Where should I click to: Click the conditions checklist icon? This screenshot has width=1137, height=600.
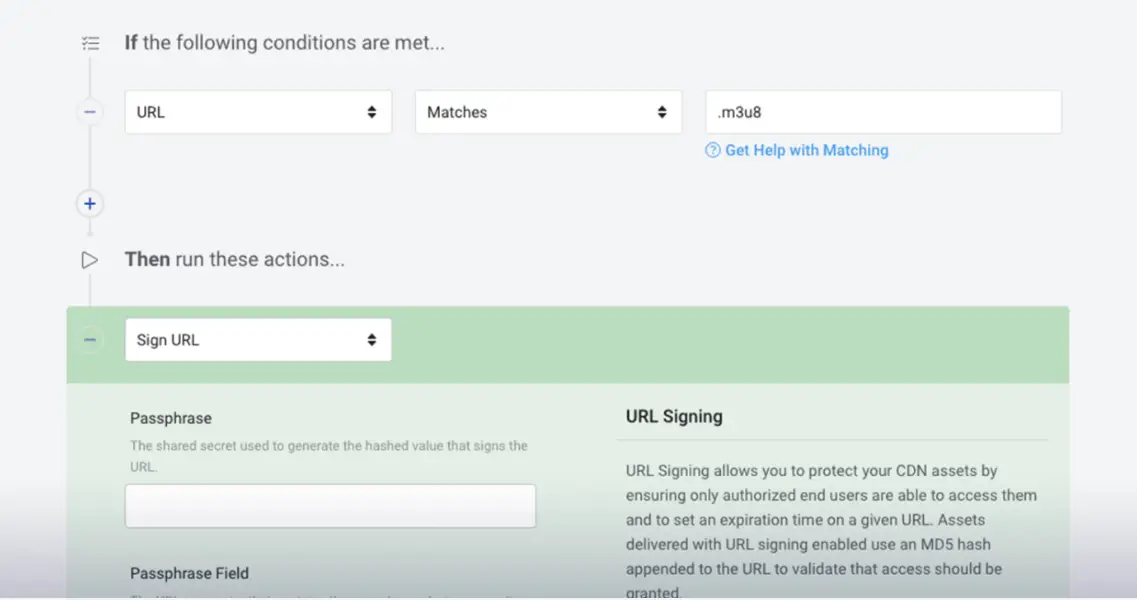[91, 44]
